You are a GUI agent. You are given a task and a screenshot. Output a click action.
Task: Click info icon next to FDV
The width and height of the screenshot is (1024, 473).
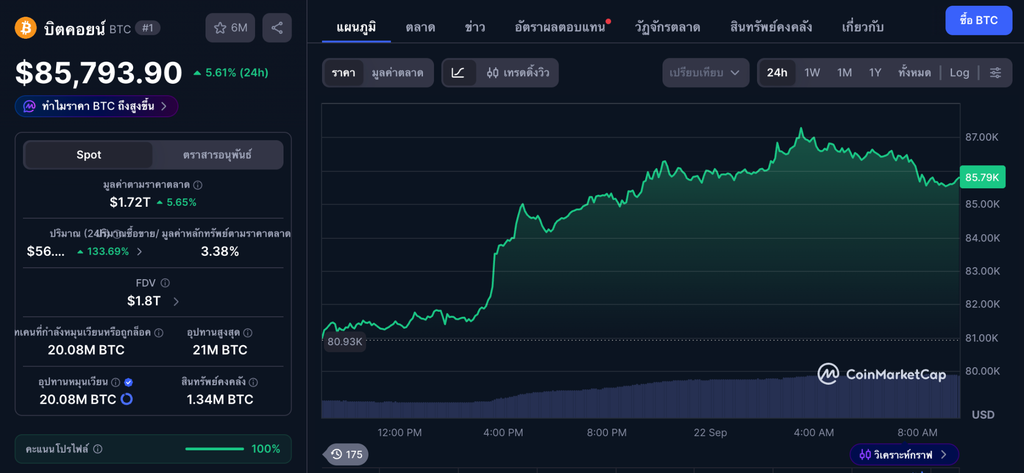165,283
